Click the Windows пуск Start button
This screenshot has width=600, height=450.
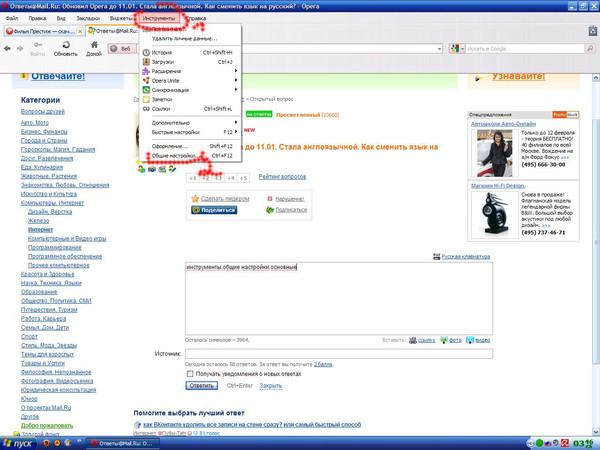18,443
